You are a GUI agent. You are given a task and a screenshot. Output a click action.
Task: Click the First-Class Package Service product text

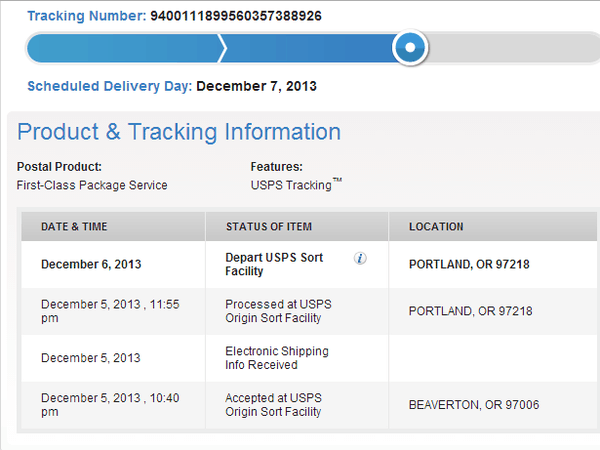coord(92,185)
